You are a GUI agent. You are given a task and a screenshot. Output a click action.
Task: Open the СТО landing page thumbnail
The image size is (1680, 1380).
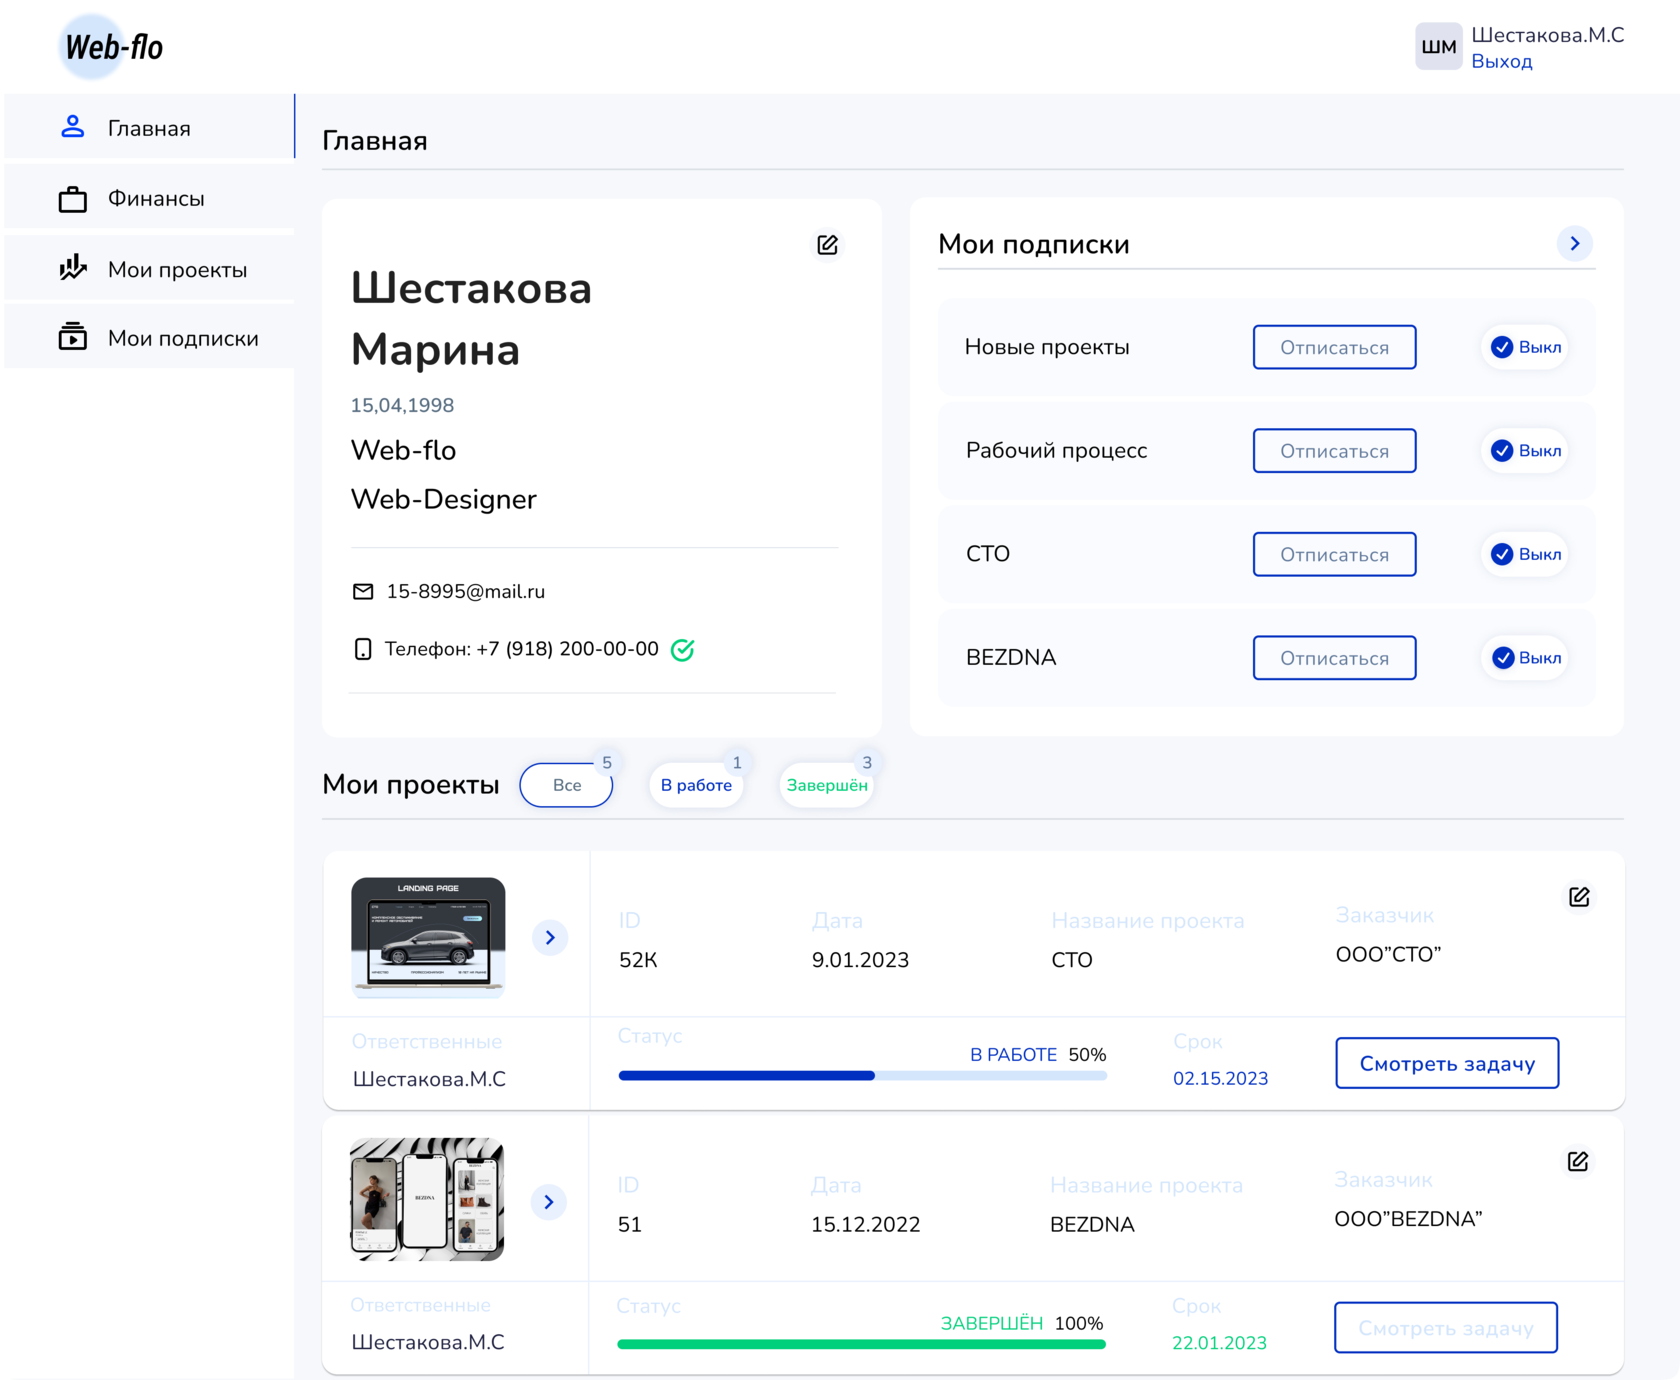[428, 937]
